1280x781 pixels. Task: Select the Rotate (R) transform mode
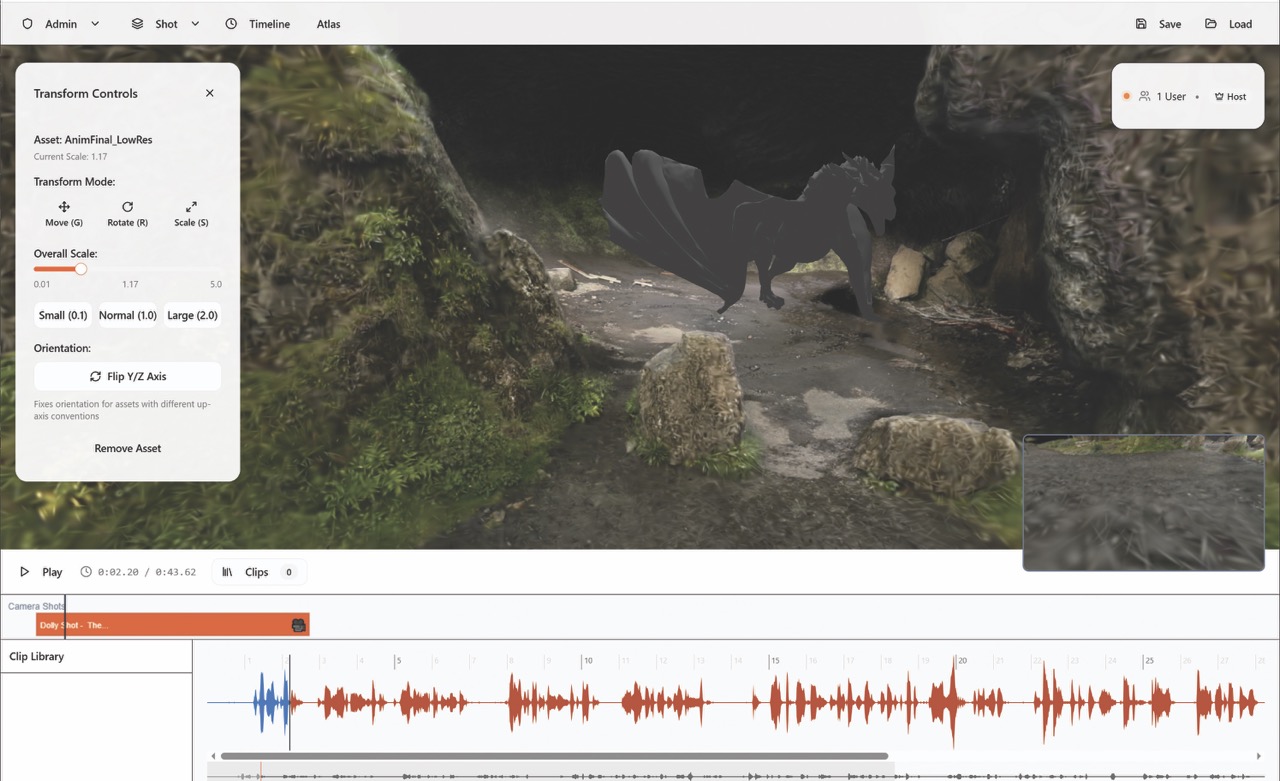[127, 213]
